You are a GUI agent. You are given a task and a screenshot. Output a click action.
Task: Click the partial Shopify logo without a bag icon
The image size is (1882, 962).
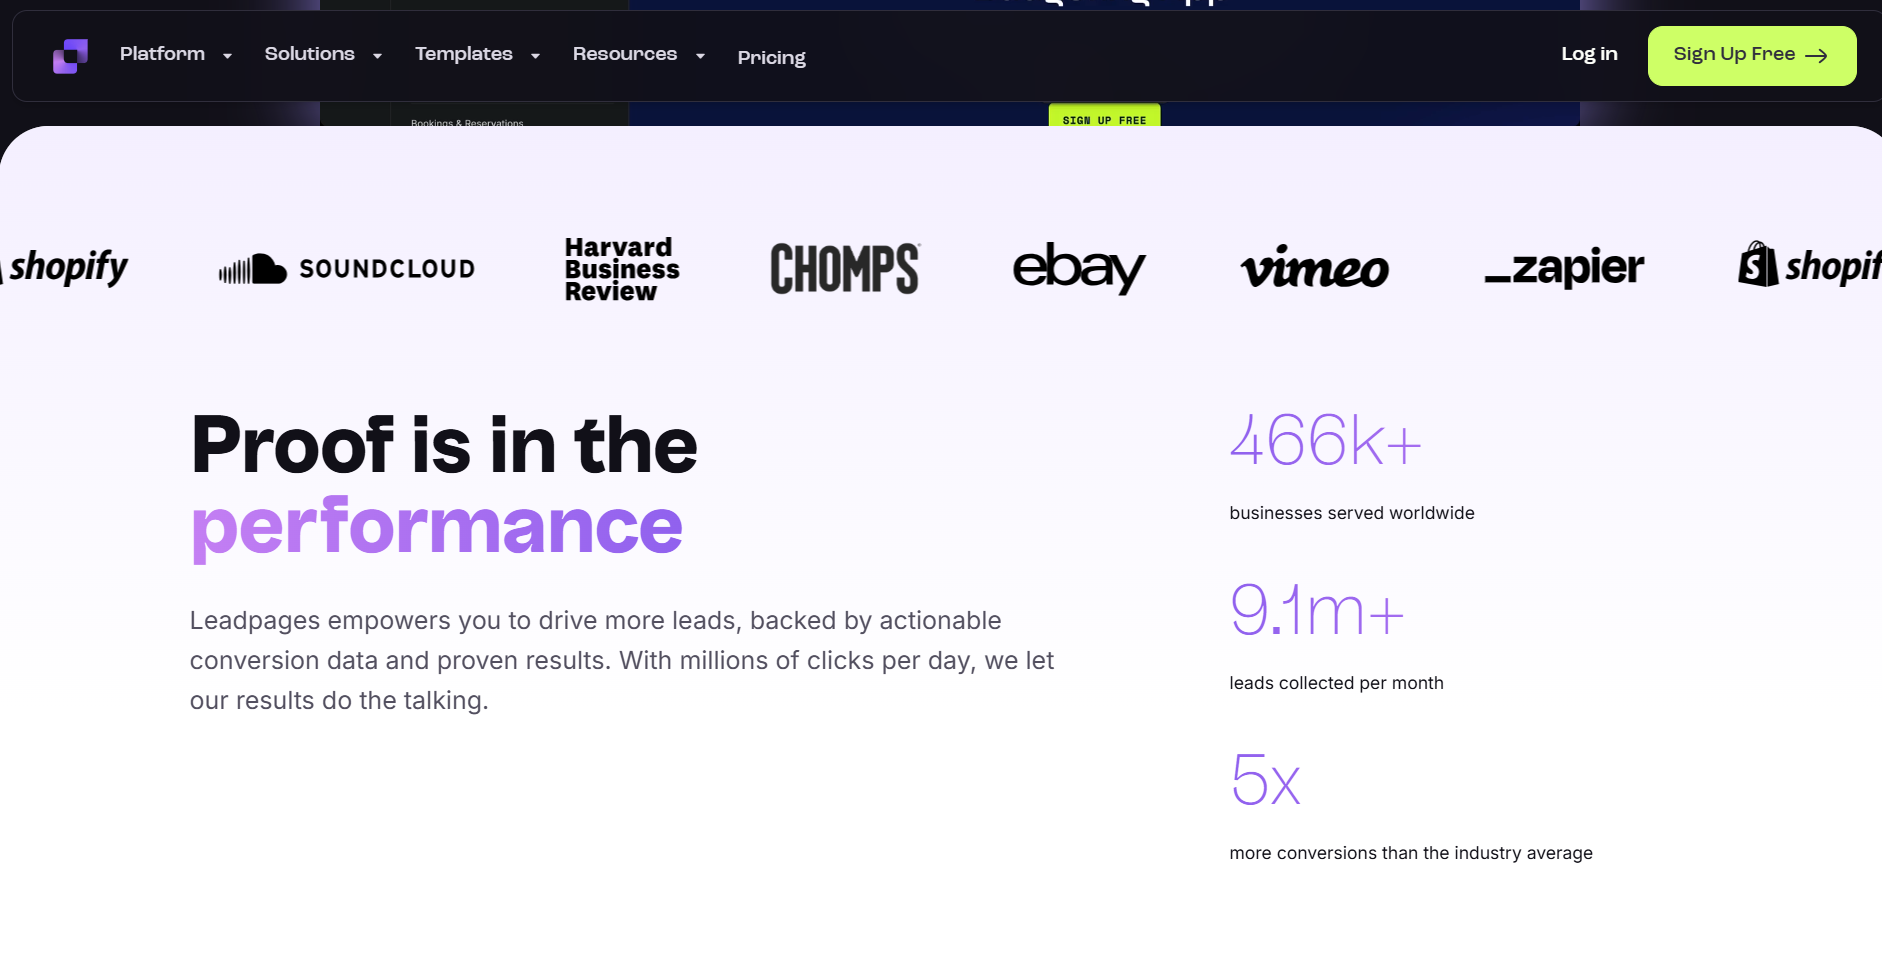click(65, 267)
